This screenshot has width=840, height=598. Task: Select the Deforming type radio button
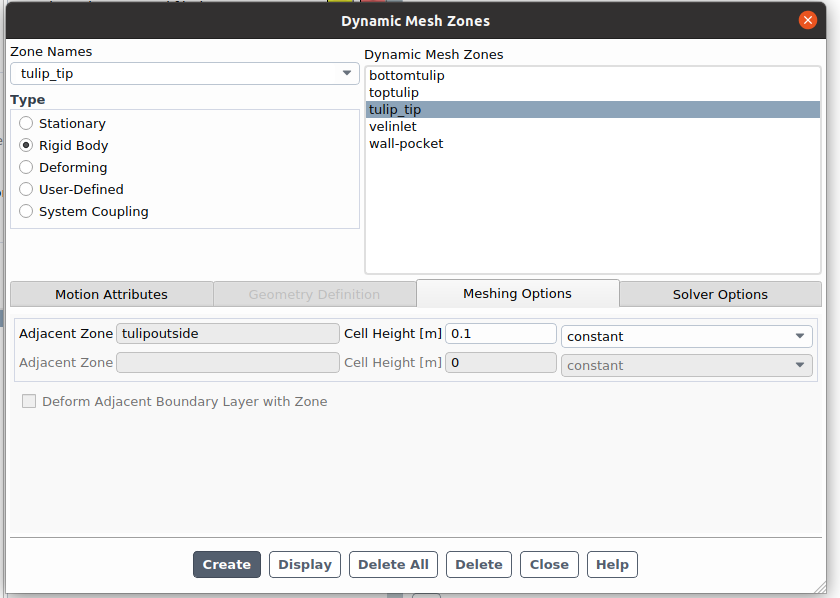coord(26,168)
